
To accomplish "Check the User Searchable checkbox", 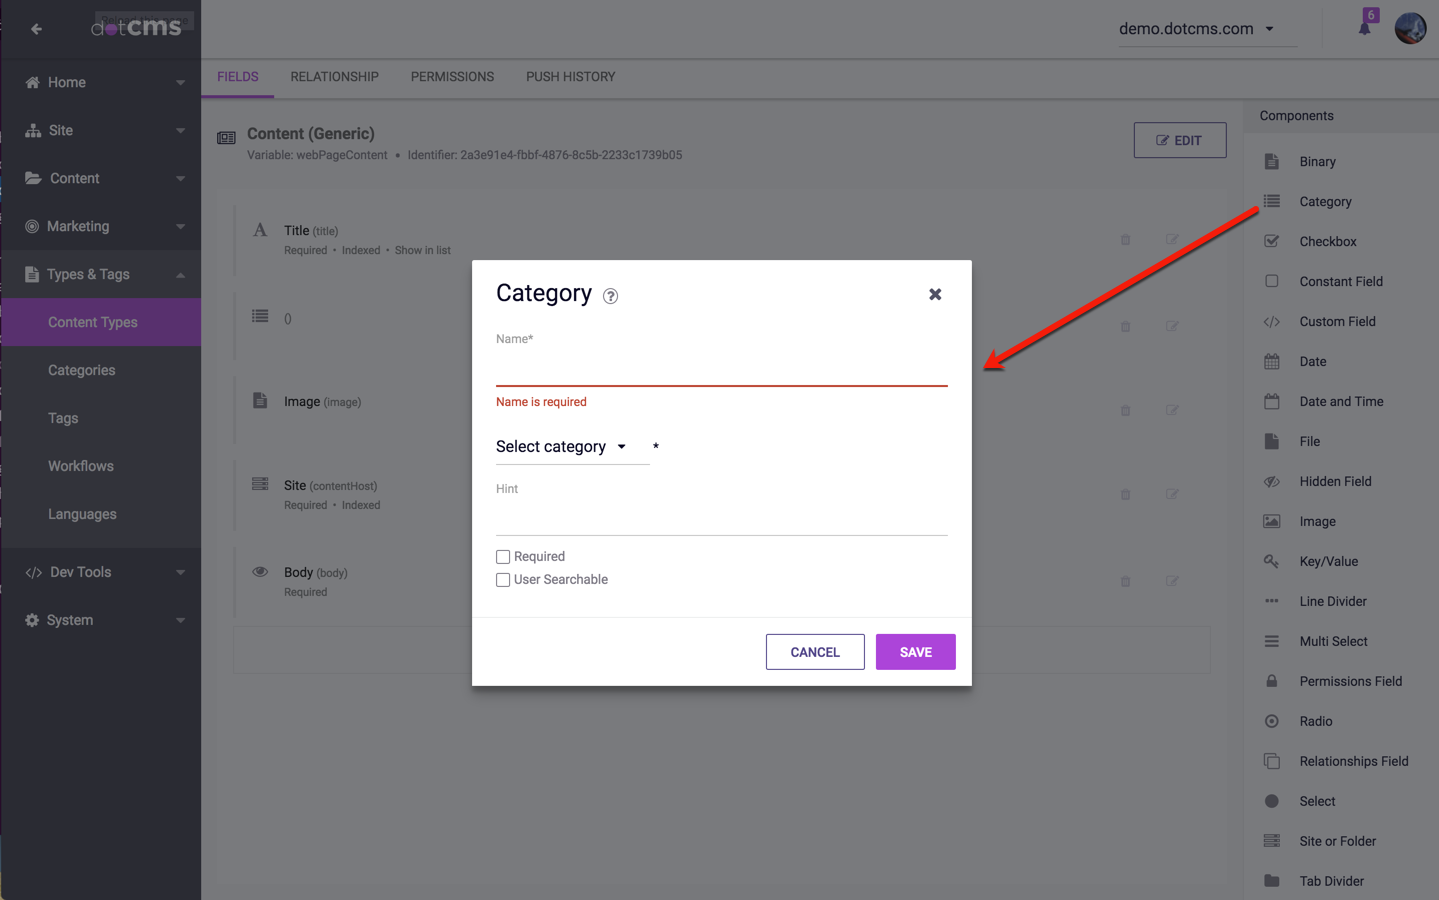I will (503, 580).
